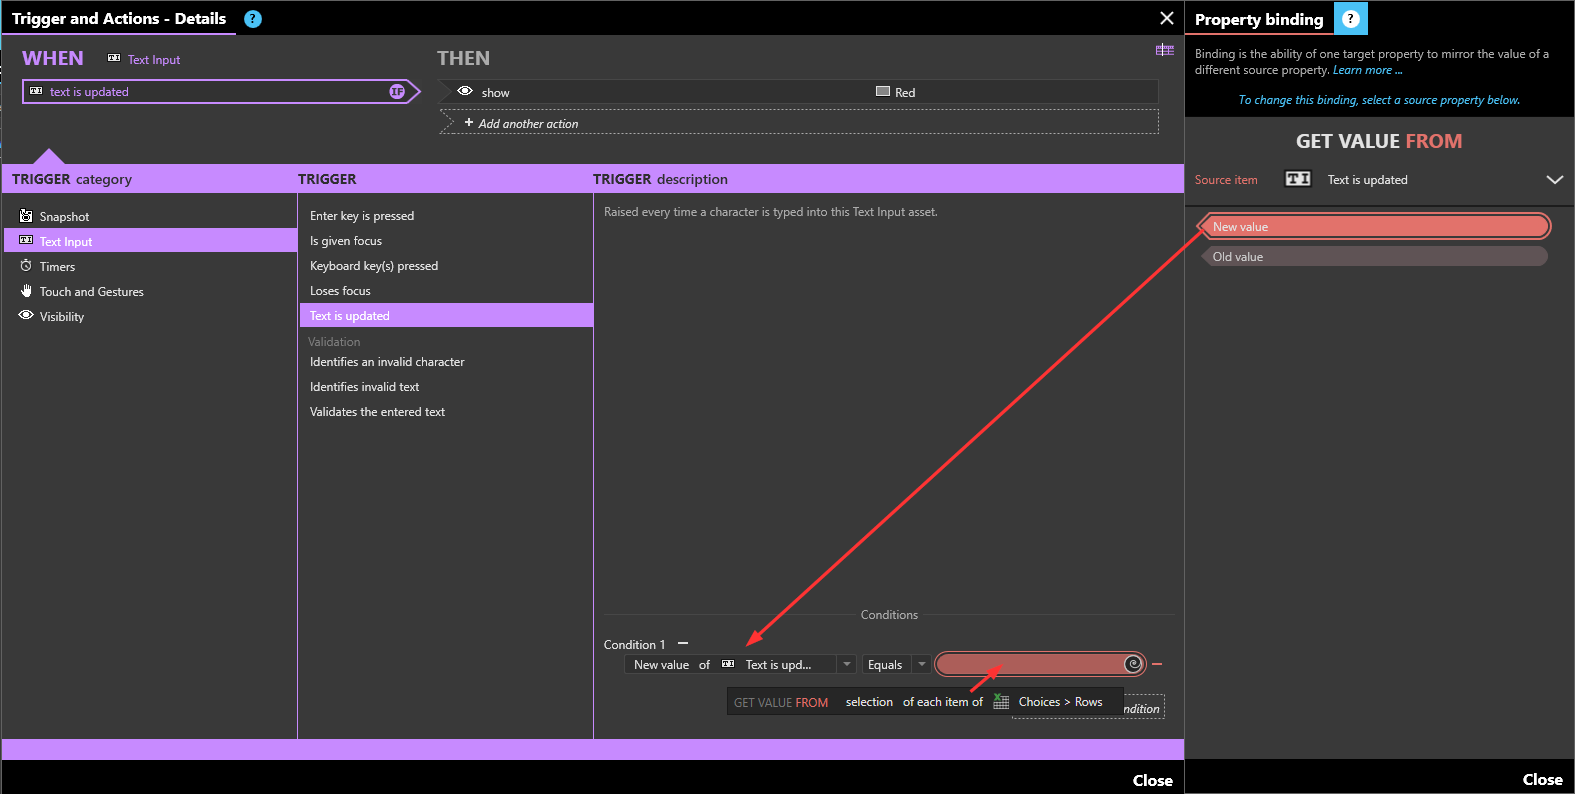Click the eye icon of the show action
Screen dimensions: 1575x794
[x=465, y=92]
